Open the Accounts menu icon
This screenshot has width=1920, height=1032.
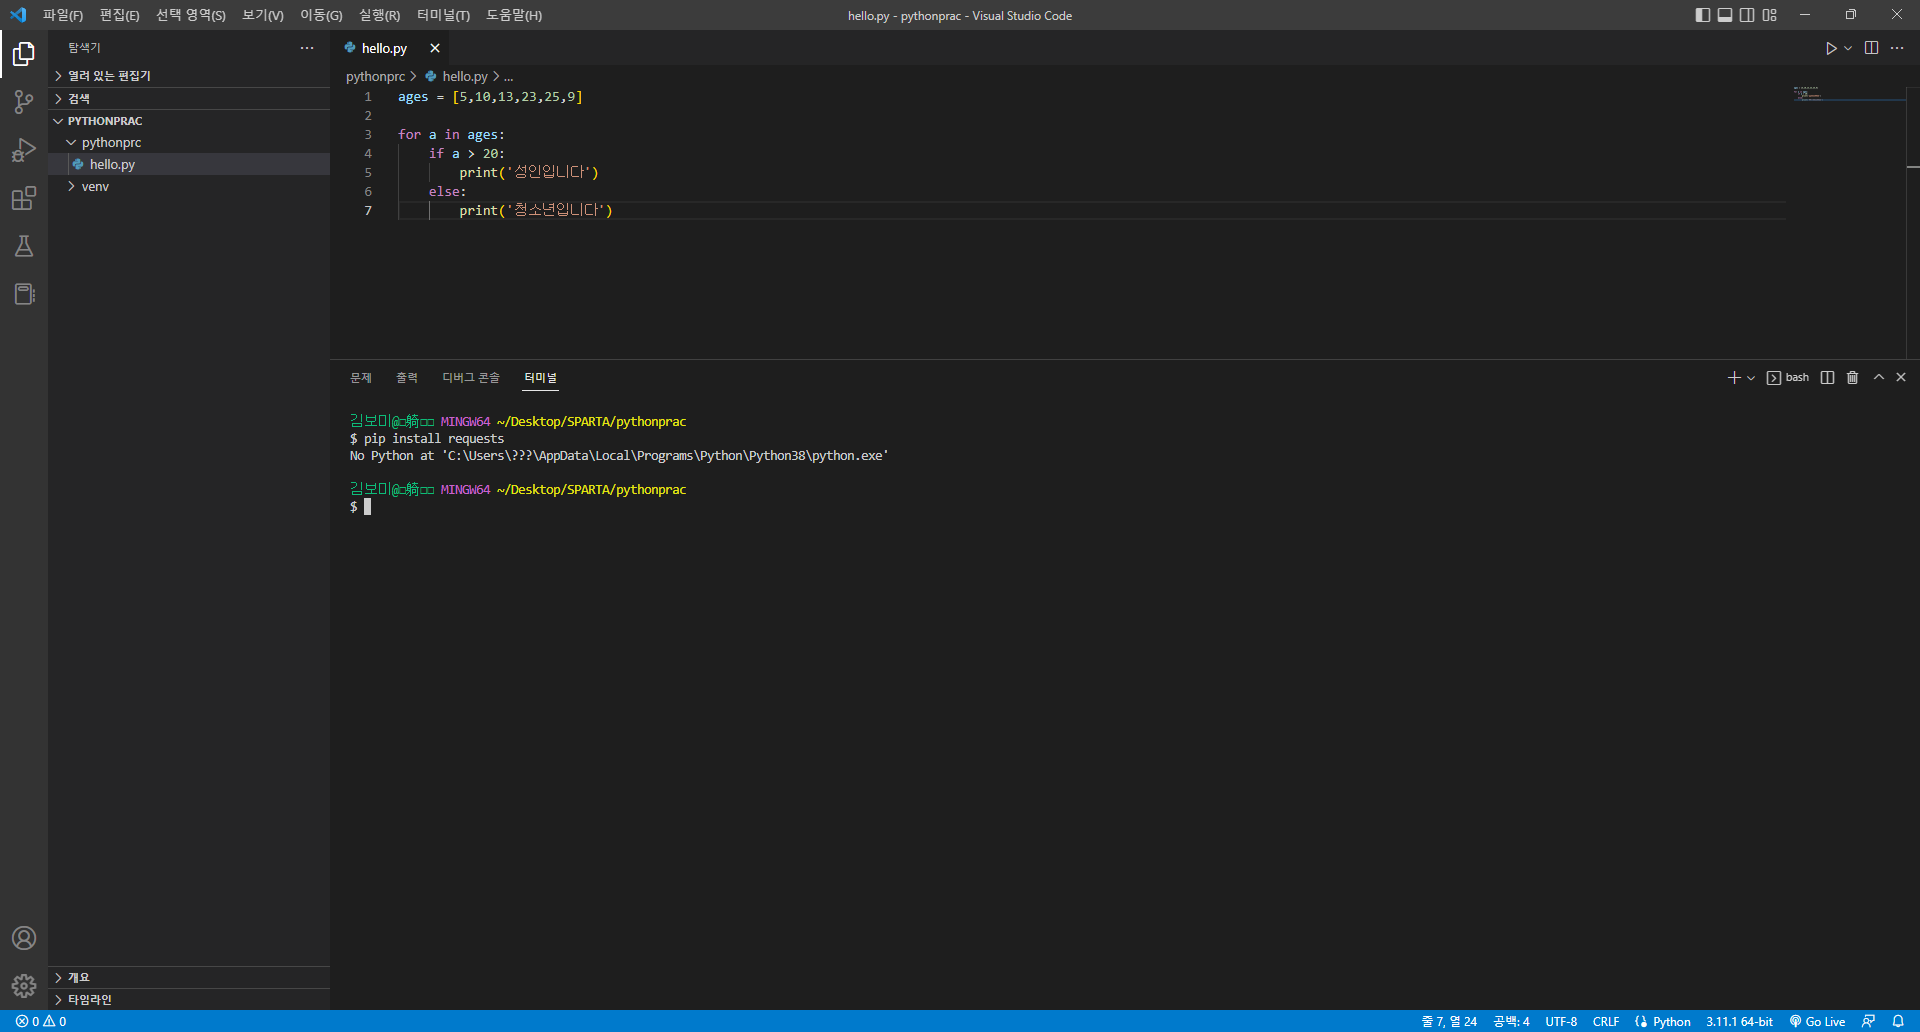24,938
